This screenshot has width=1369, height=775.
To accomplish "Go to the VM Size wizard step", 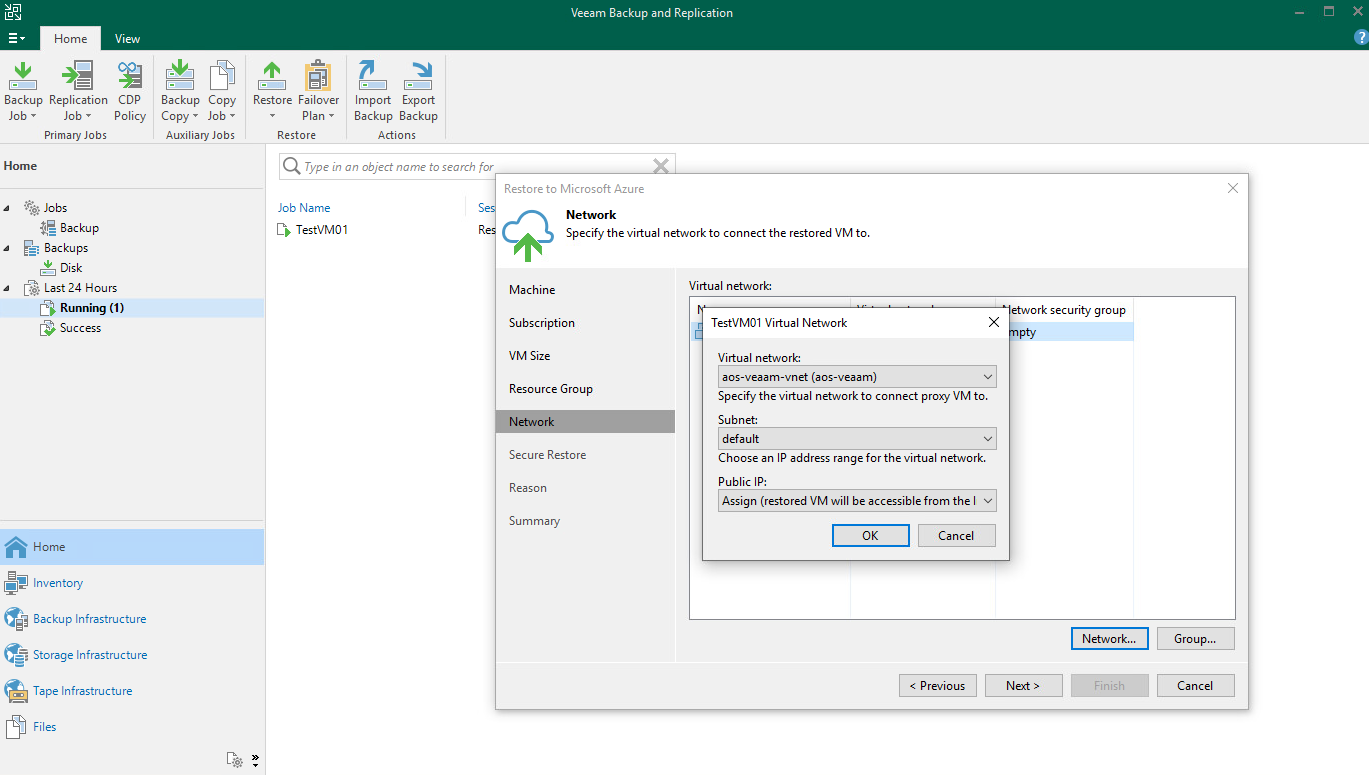I will [x=585, y=356].
